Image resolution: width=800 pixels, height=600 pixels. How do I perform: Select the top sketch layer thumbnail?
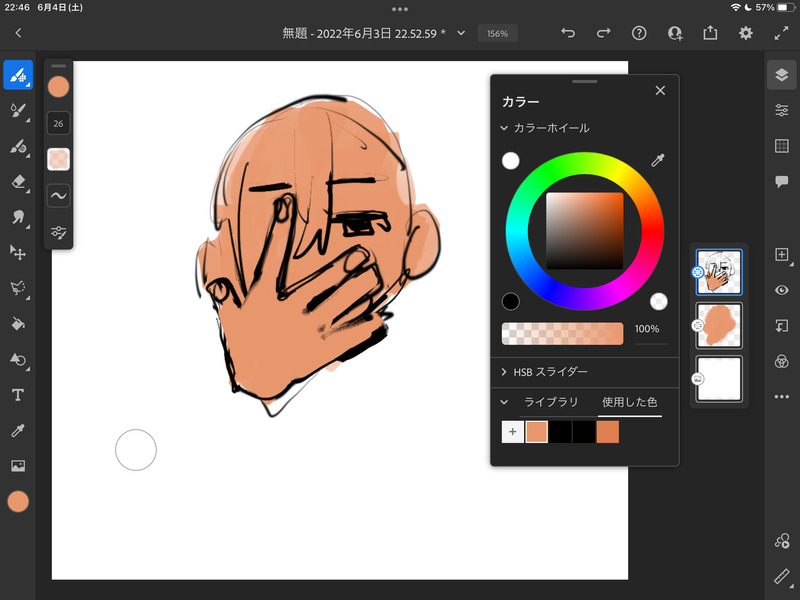pyautogui.click(x=719, y=272)
